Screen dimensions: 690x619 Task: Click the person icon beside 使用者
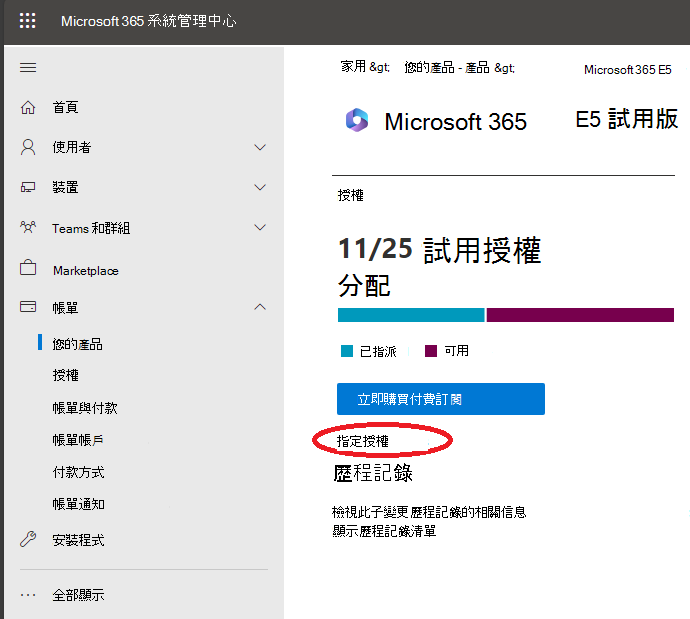(28, 147)
